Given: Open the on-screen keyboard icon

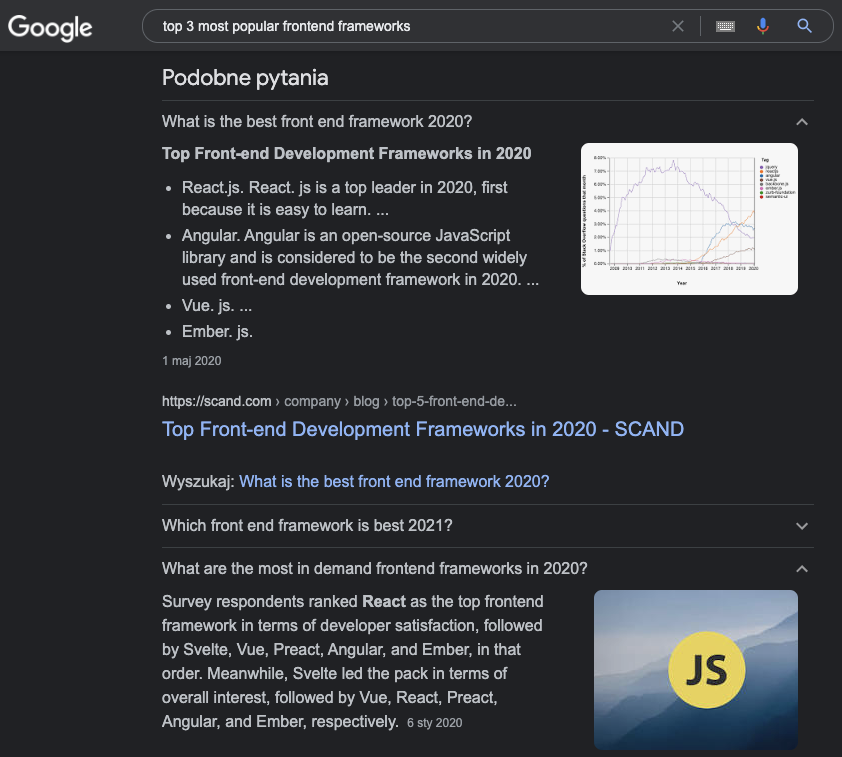Looking at the screenshot, I should pyautogui.click(x=725, y=26).
